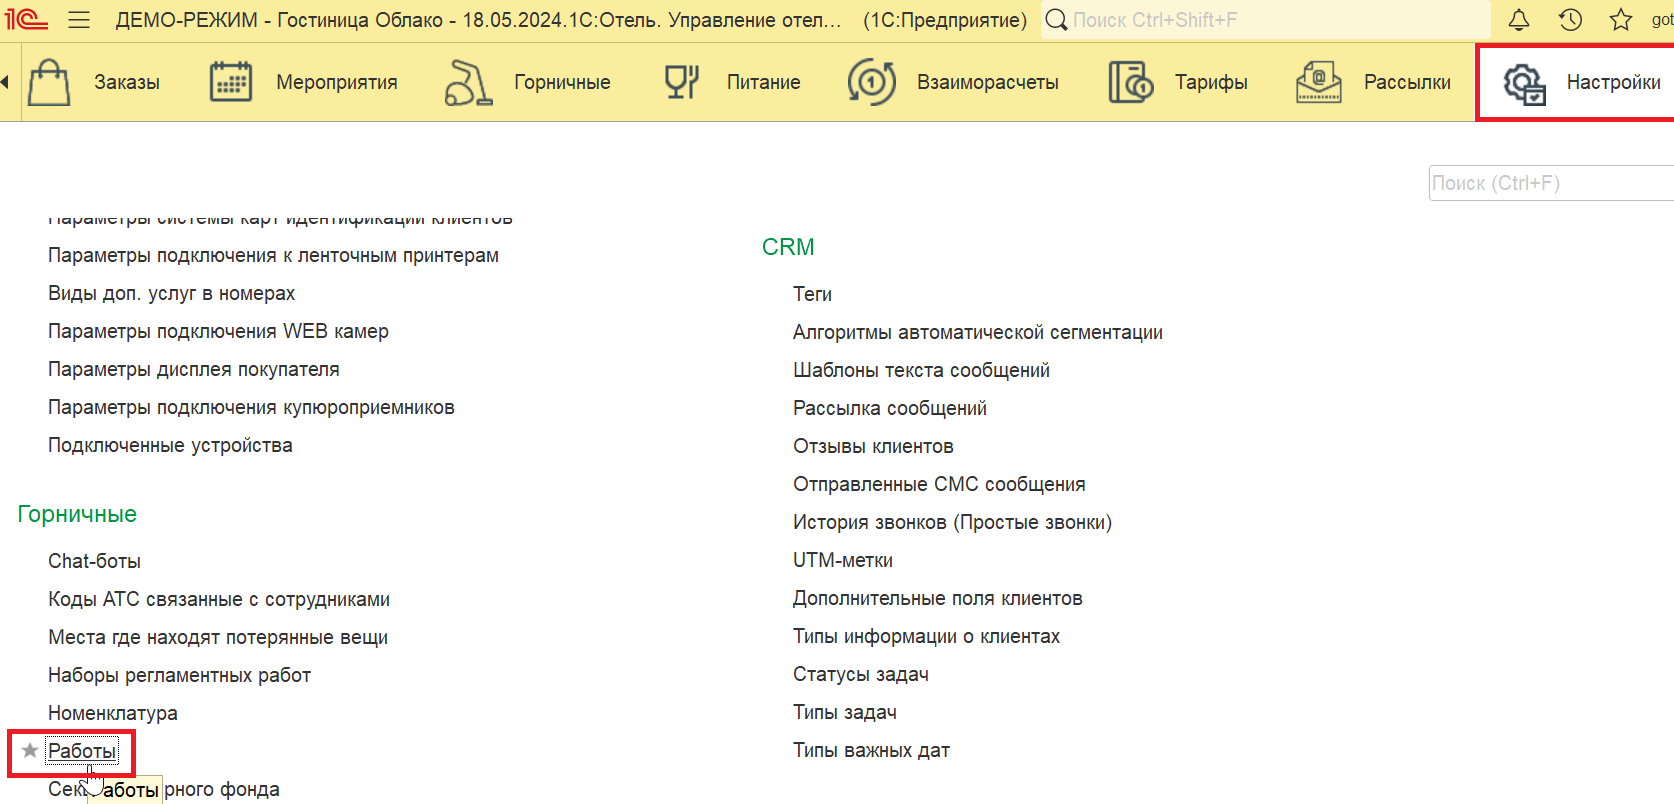Image resolution: width=1674 pixels, height=804 pixels.
Task: Open the Теги link under CRM
Action: click(x=812, y=295)
